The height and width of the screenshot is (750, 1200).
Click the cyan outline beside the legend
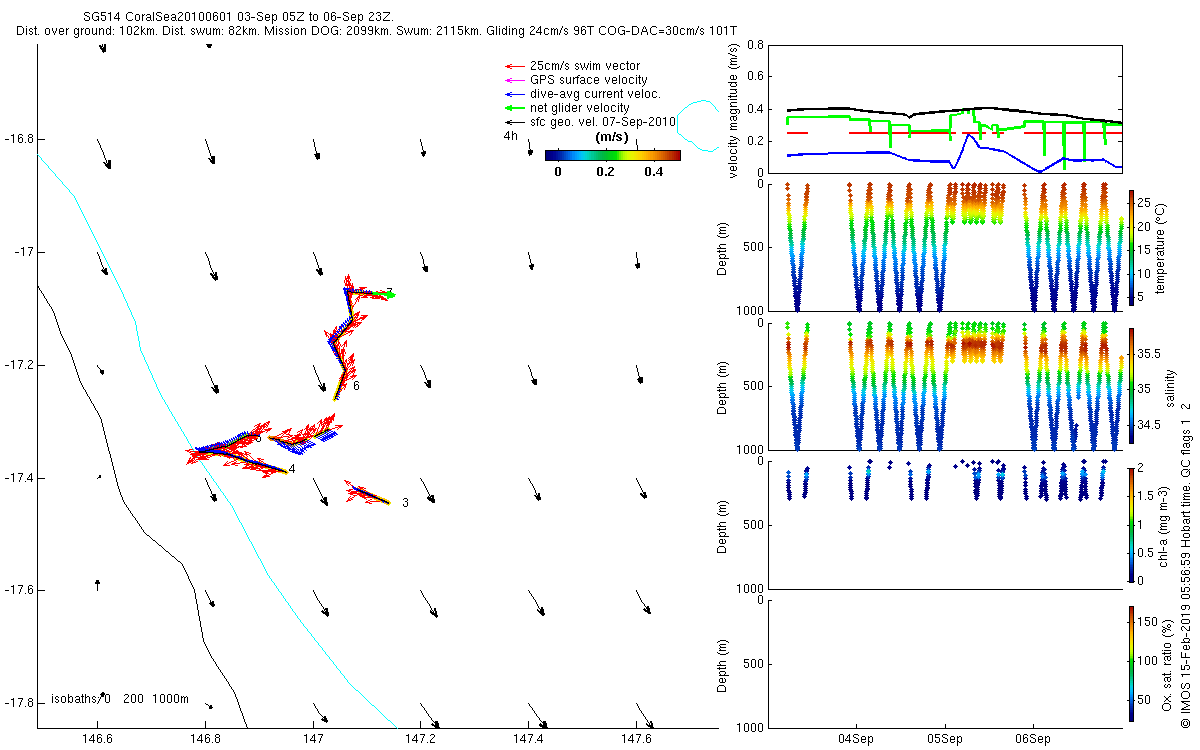700,125
